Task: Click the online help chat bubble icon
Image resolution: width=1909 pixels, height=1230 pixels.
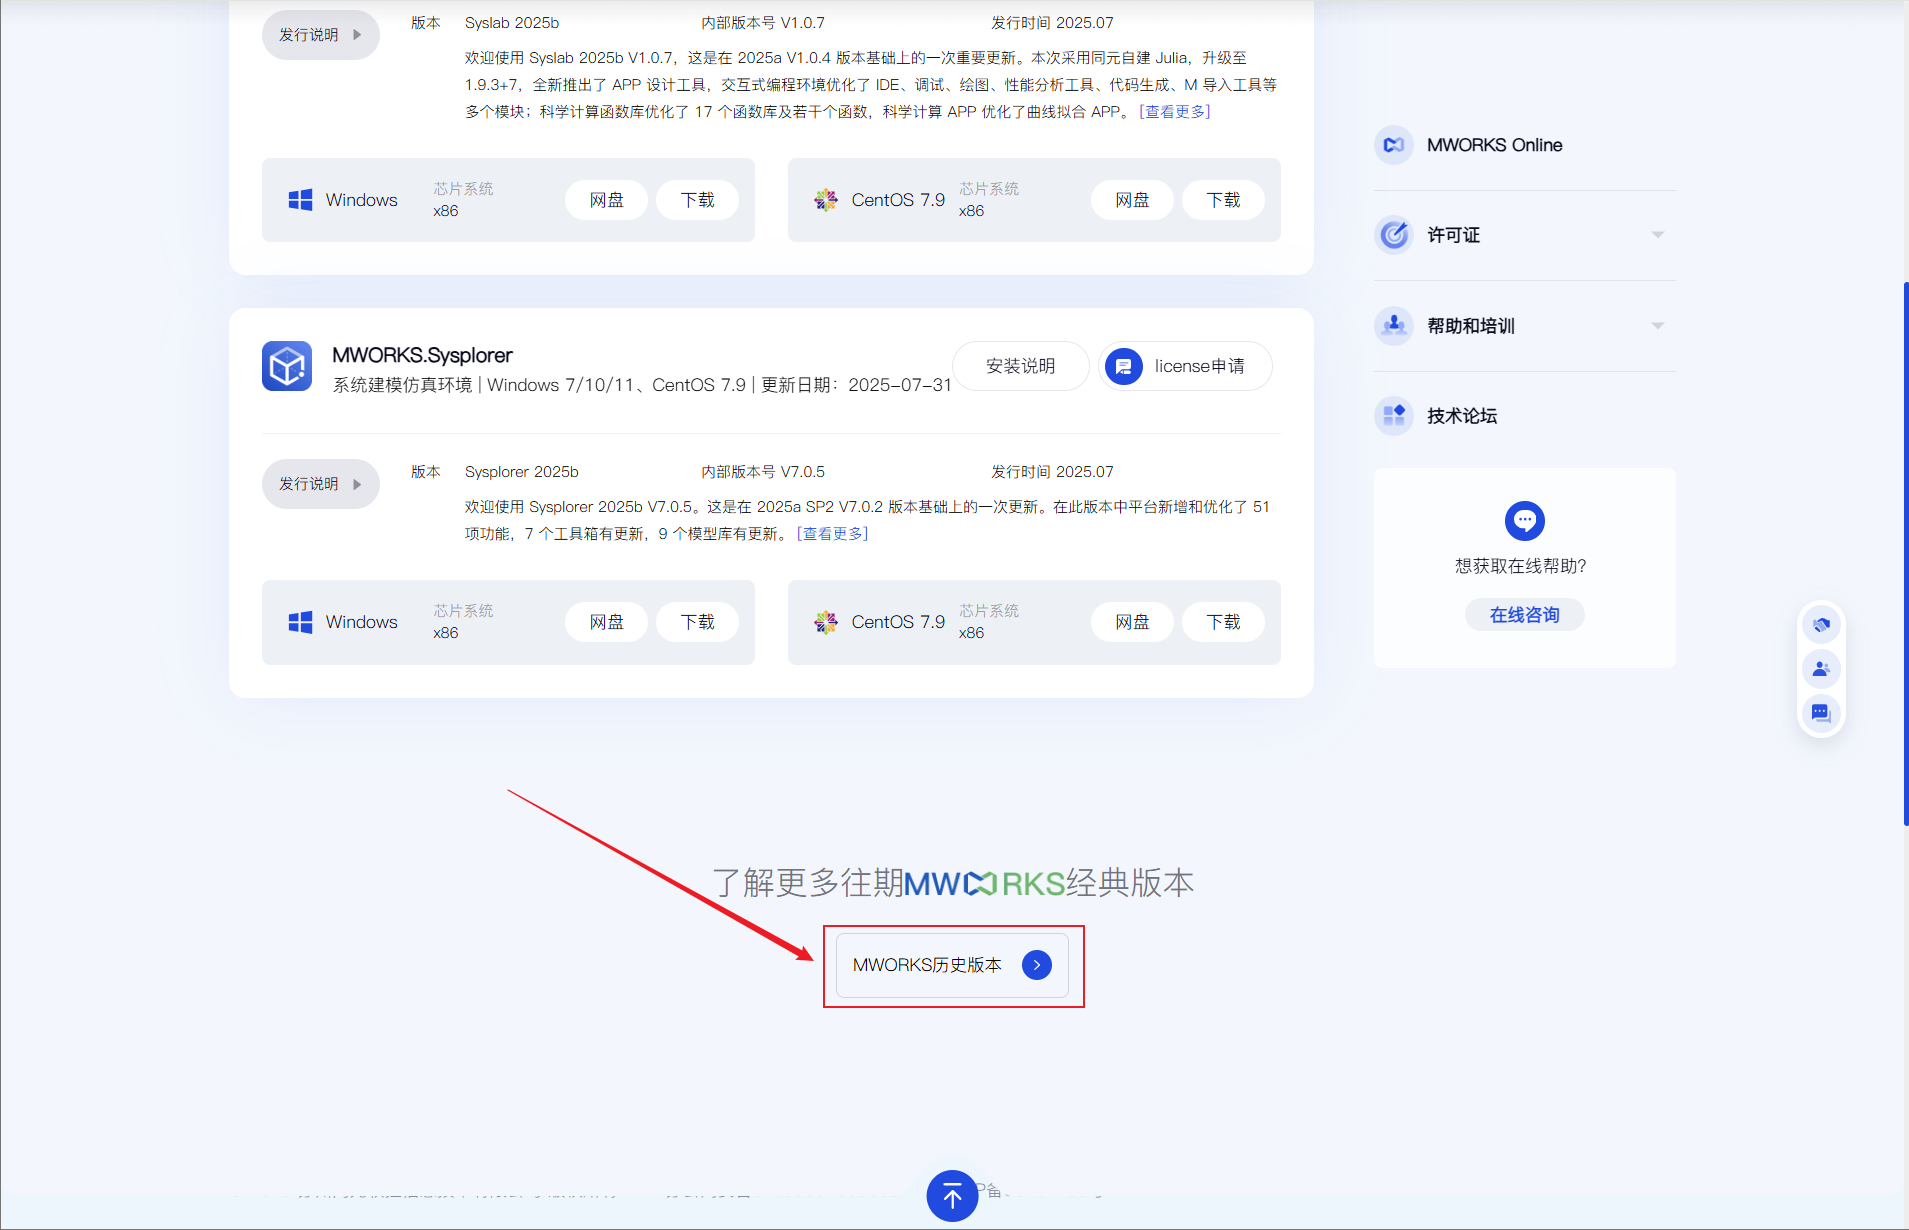Action: pos(1524,520)
